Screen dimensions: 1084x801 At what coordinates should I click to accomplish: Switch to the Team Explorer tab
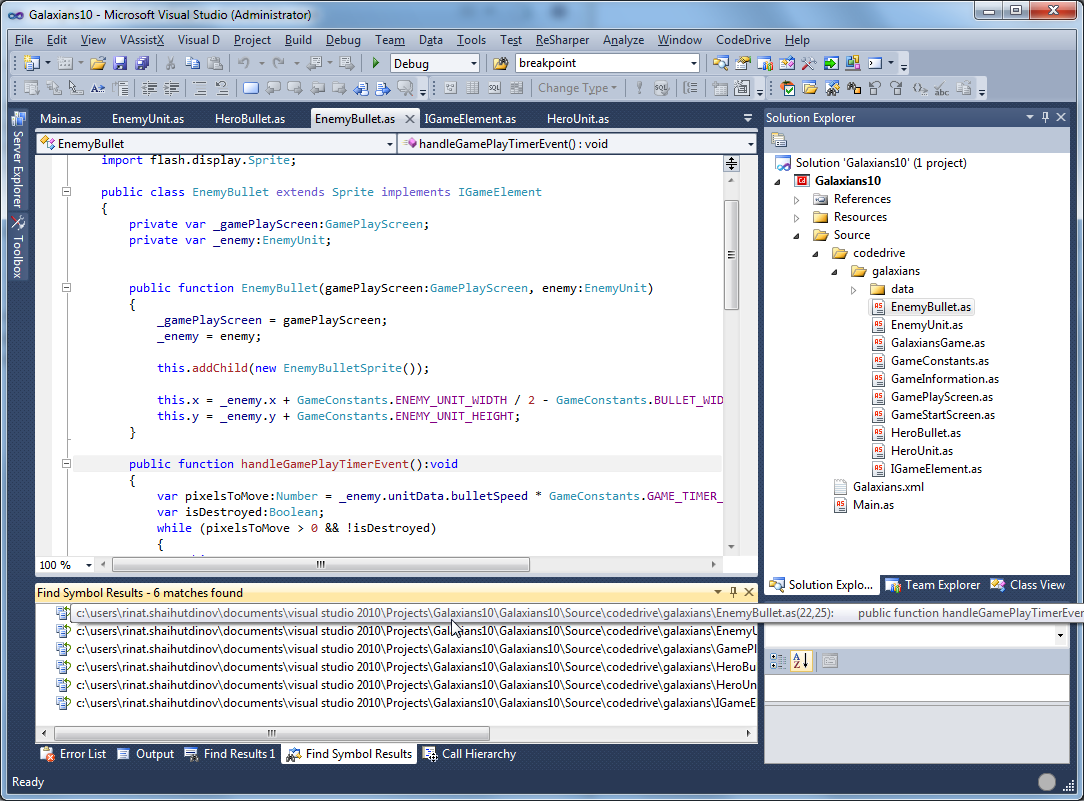point(933,585)
